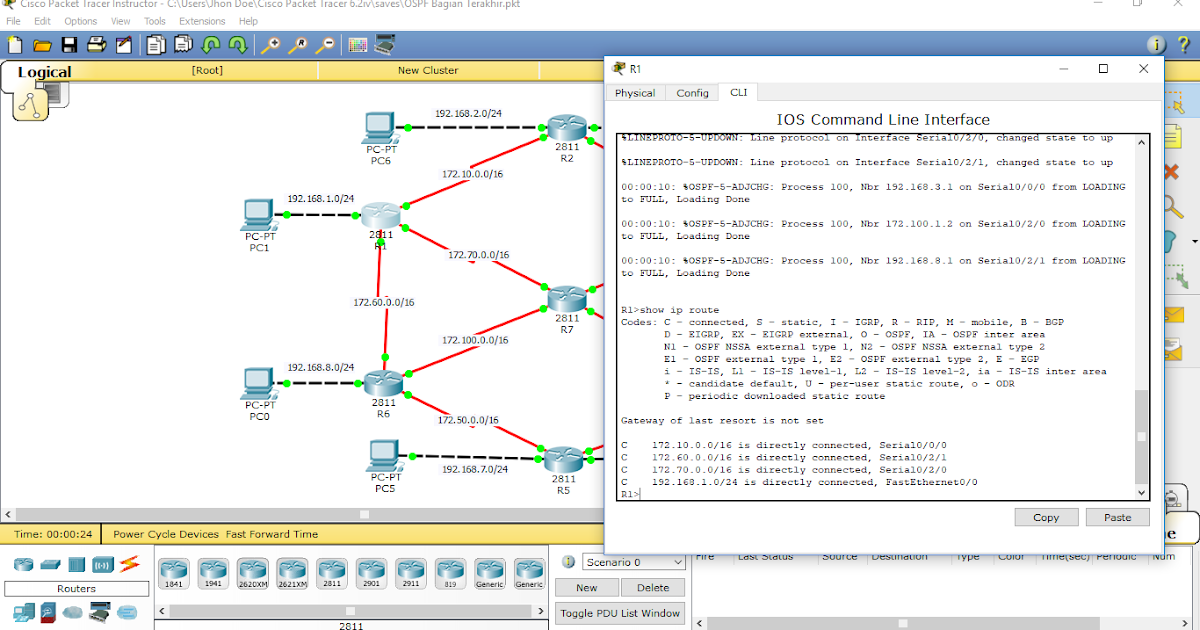This screenshot has height=630, width=1200.
Task: Toggle the PDU List Window
Action: point(620,611)
